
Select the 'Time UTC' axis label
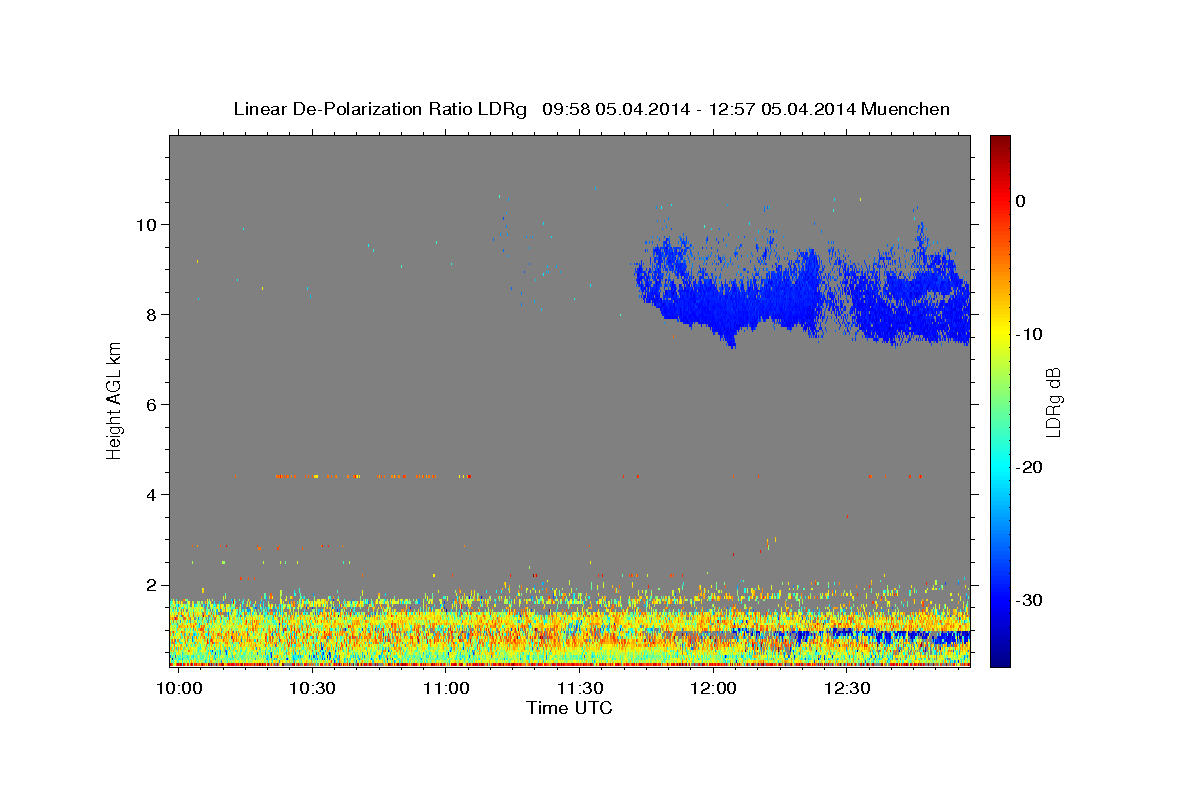tap(569, 708)
